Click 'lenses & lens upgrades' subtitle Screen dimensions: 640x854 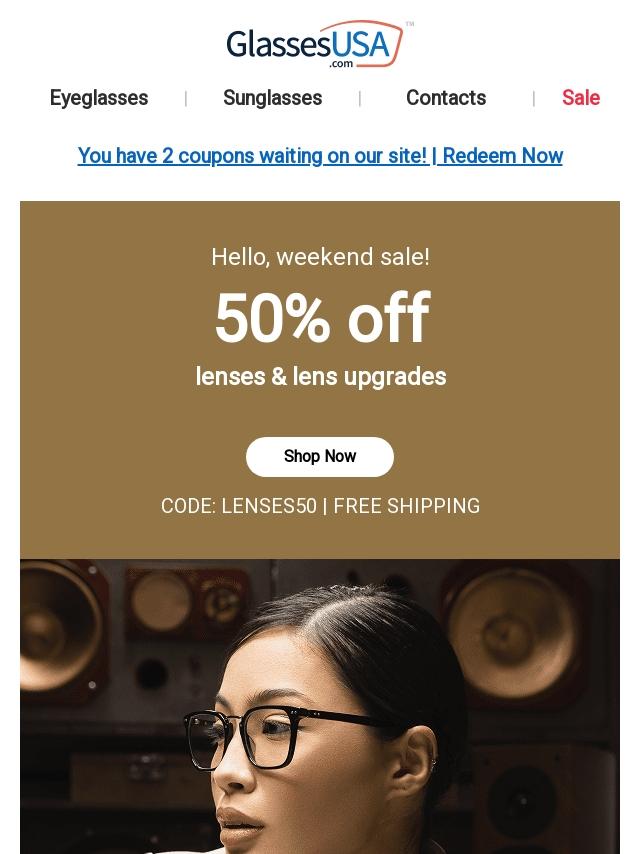click(321, 377)
